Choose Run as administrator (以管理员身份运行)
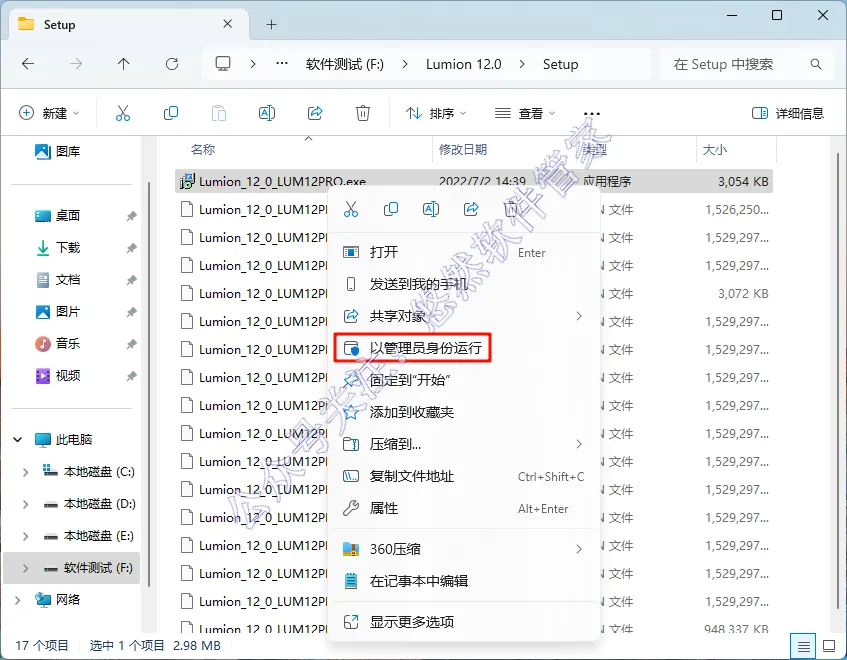The image size is (847, 660). [x=465, y=348]
